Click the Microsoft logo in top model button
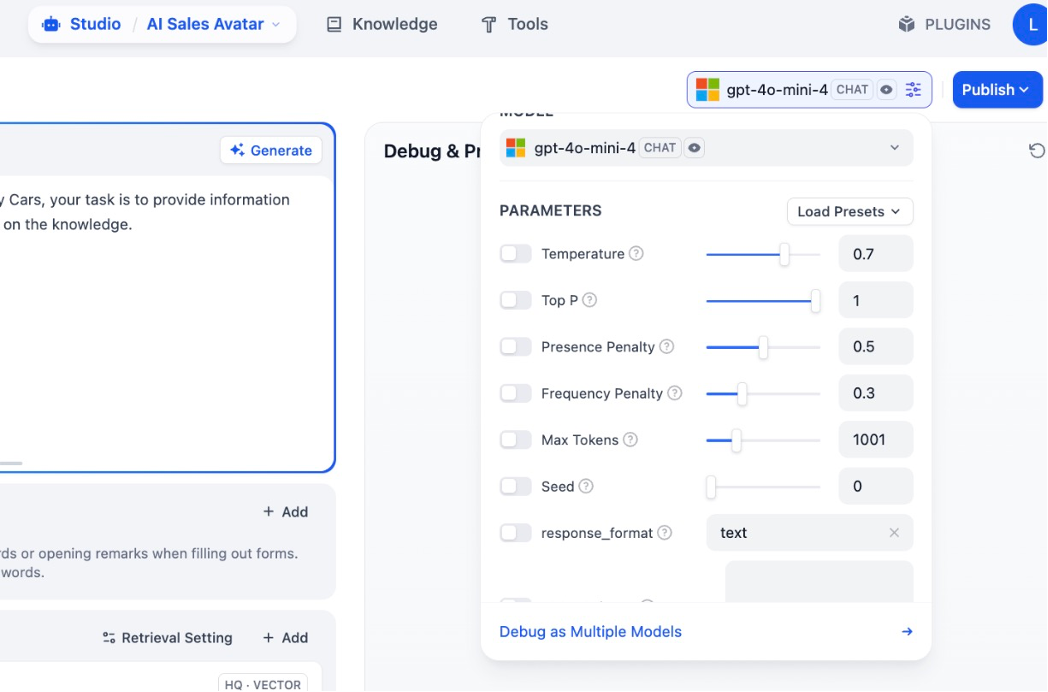The image size is (1048, 692). pyautogui.click(x=707, y=90)
